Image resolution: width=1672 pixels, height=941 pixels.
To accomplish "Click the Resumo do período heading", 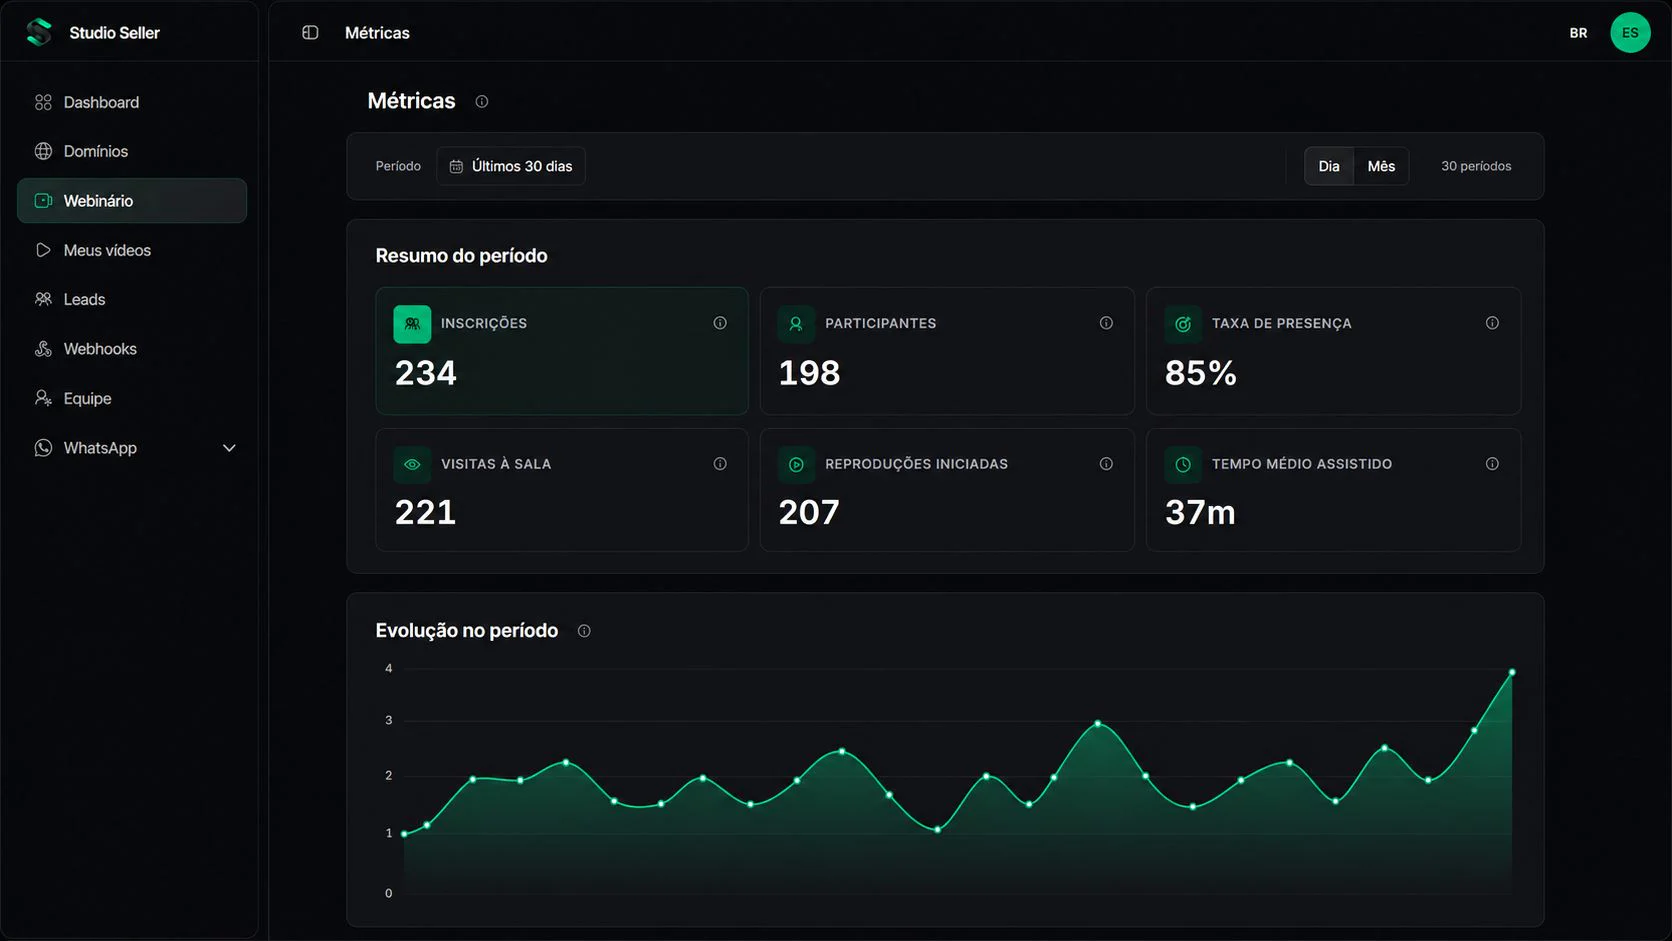I will tap(461, 256).
